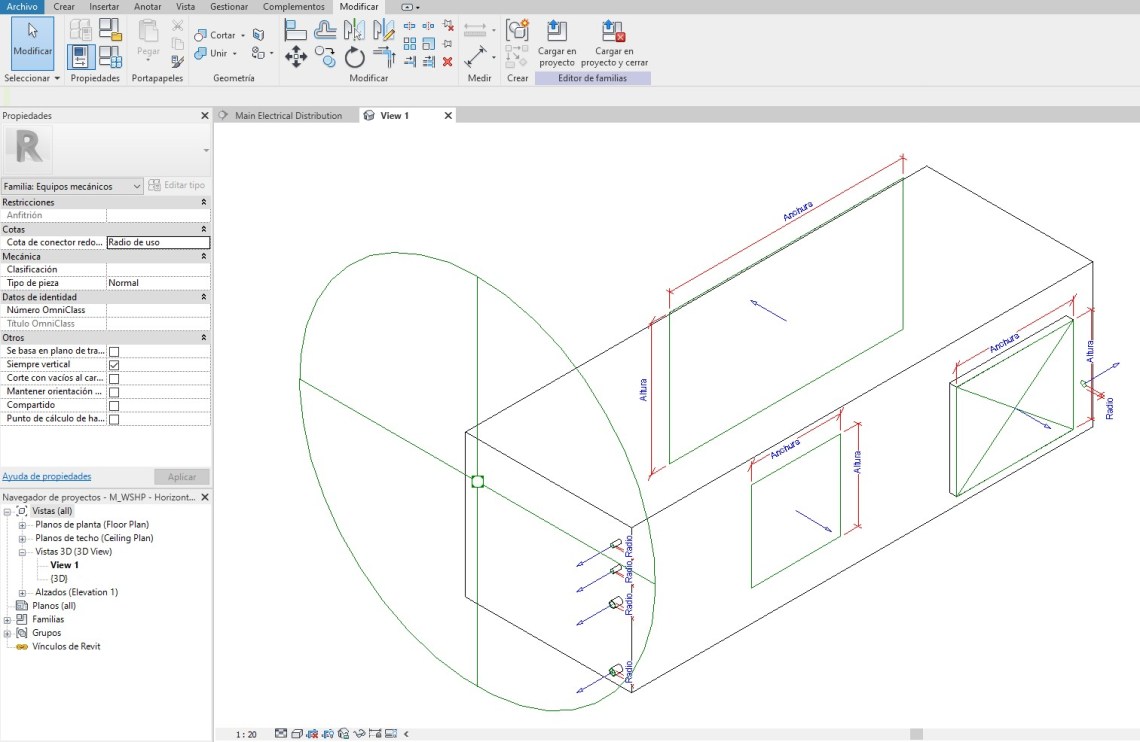This screenshot has height=742, width=1140.
Task: Click the 1 : 20 view scale
Action: [246, 734]
